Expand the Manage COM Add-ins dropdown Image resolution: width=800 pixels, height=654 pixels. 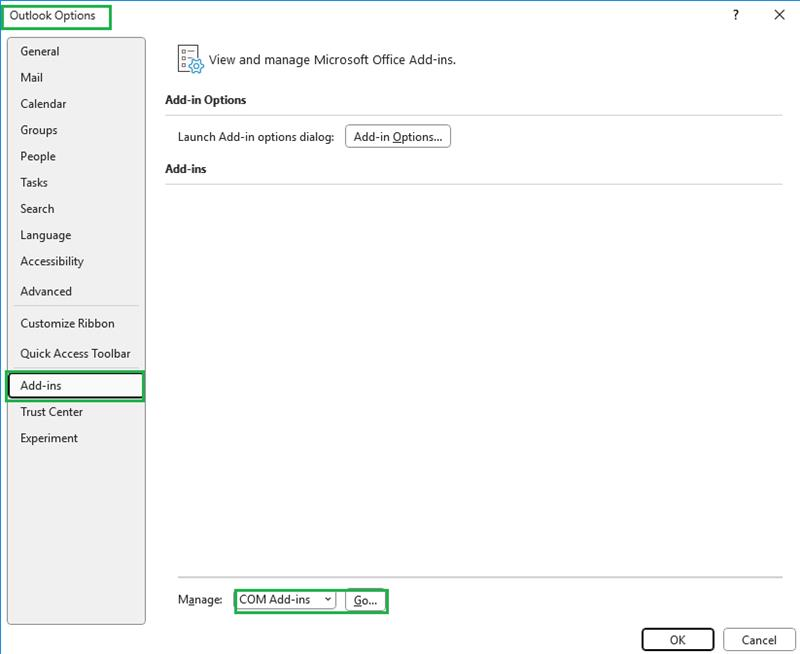[x=285, y=599]
